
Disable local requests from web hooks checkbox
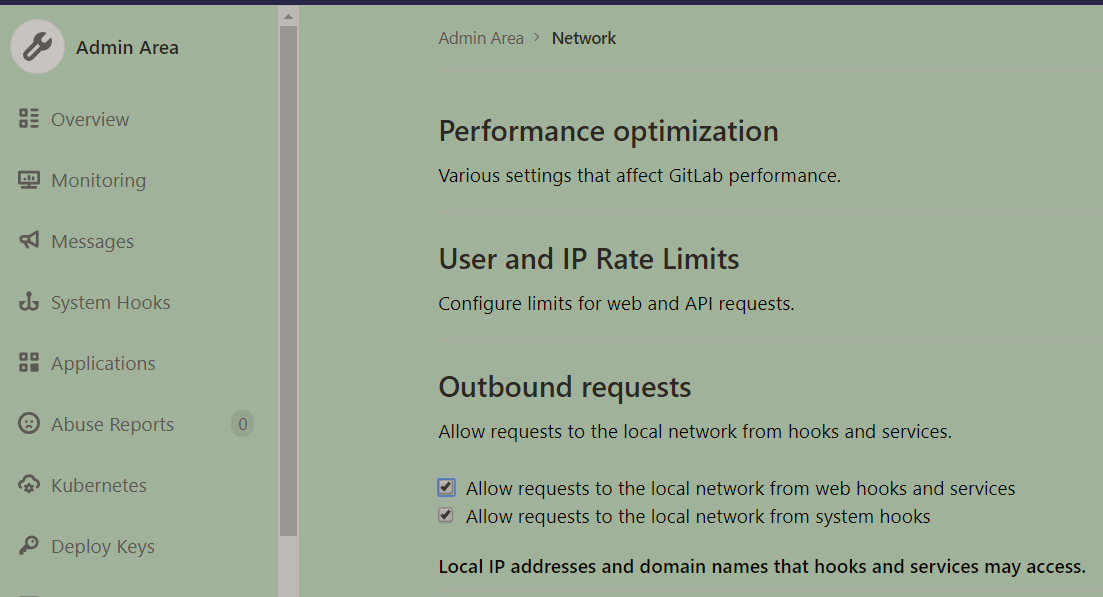pyautogui.click(x=446, y=488)
